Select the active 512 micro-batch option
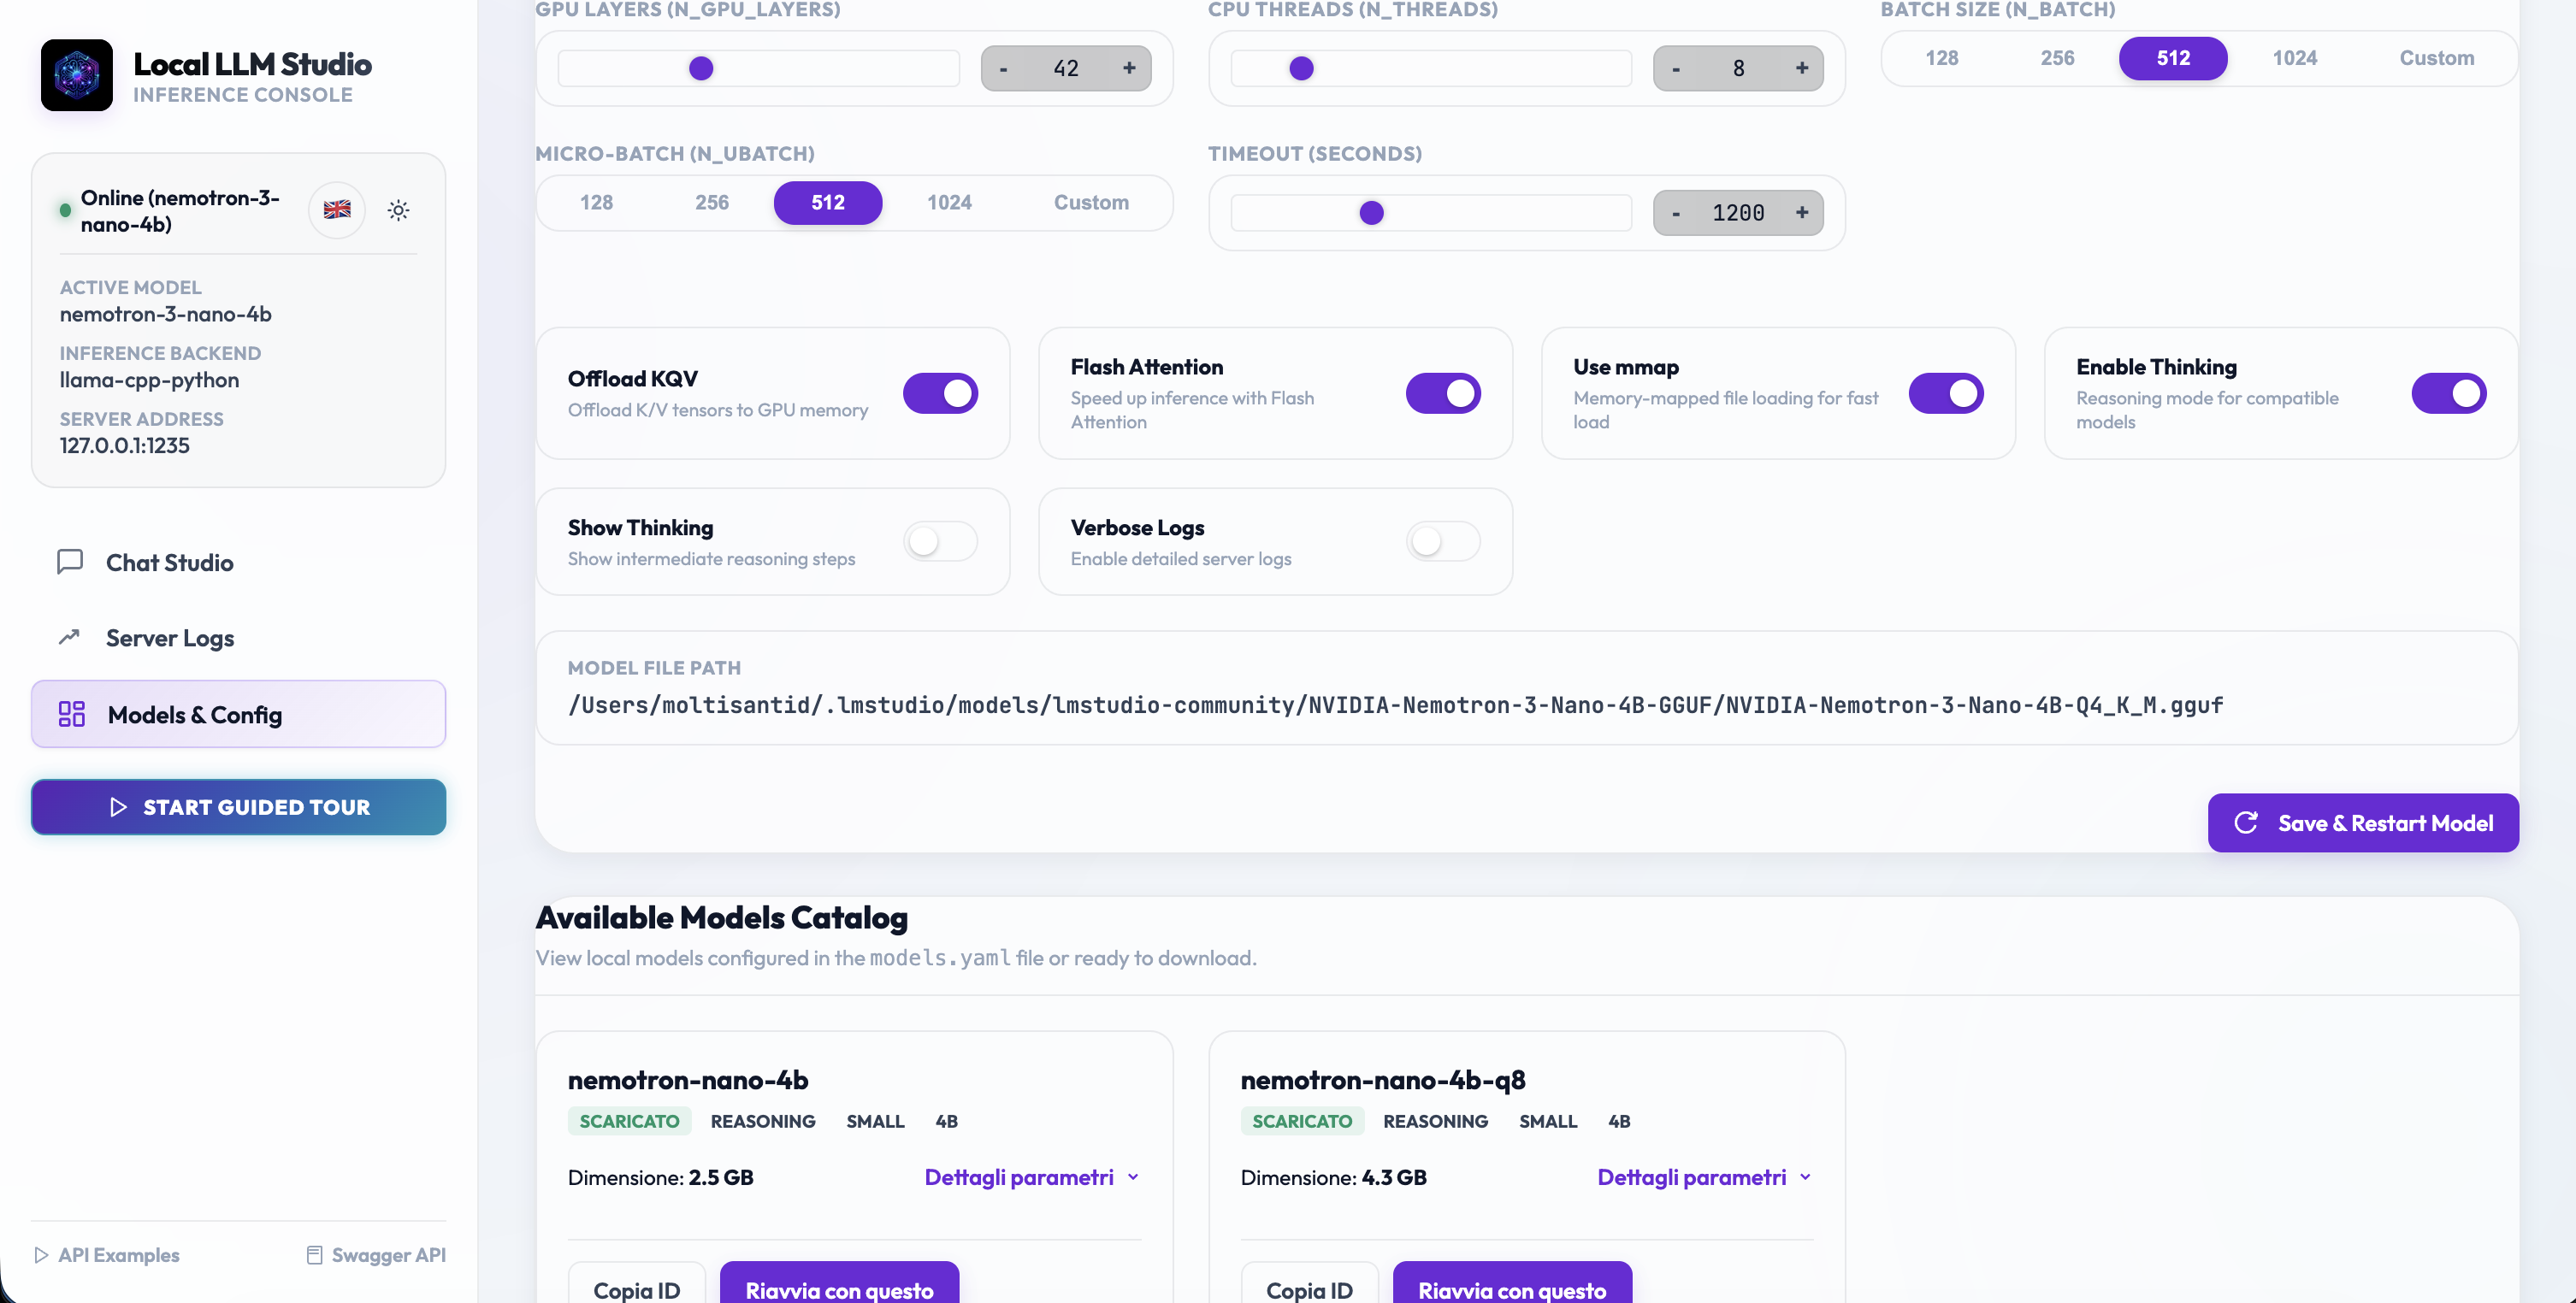The image size is (2576, 1303). (x=828, y=202)
